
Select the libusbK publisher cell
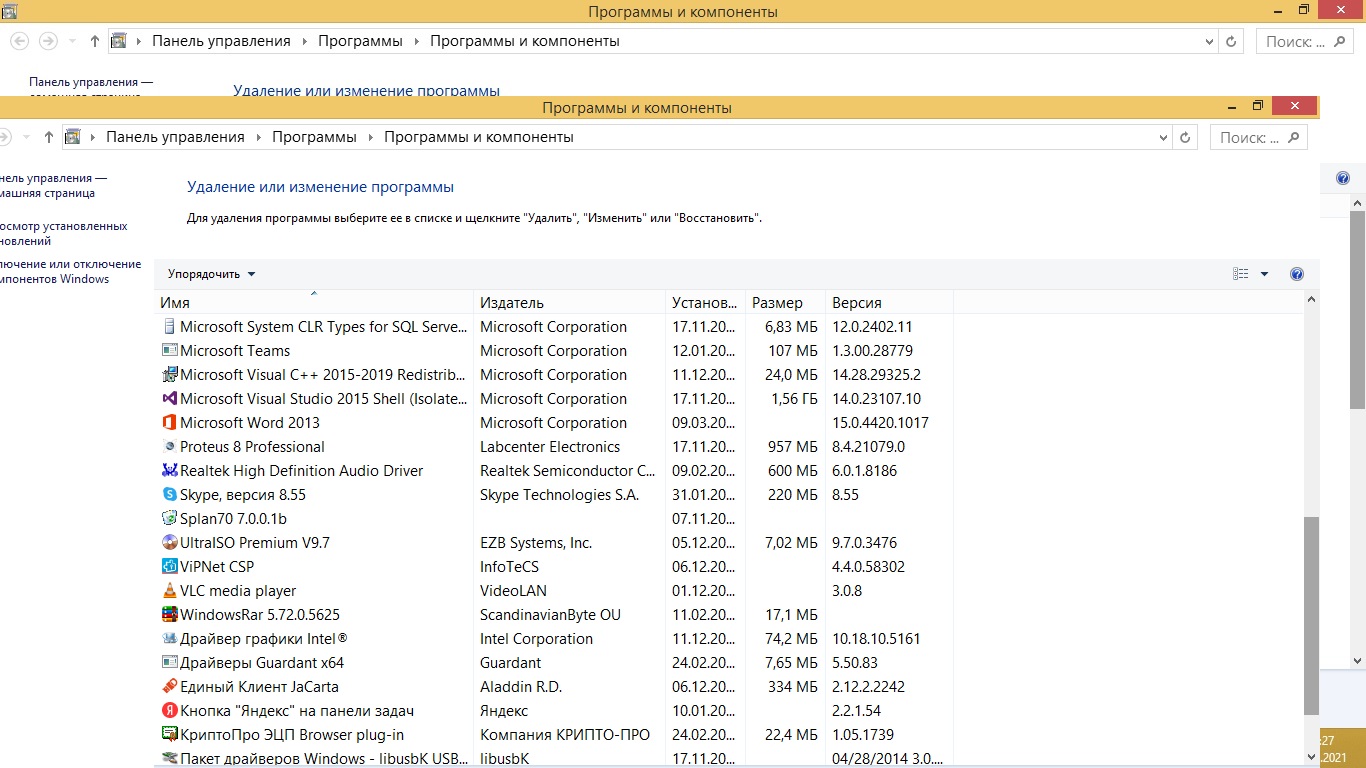(504, 759)
